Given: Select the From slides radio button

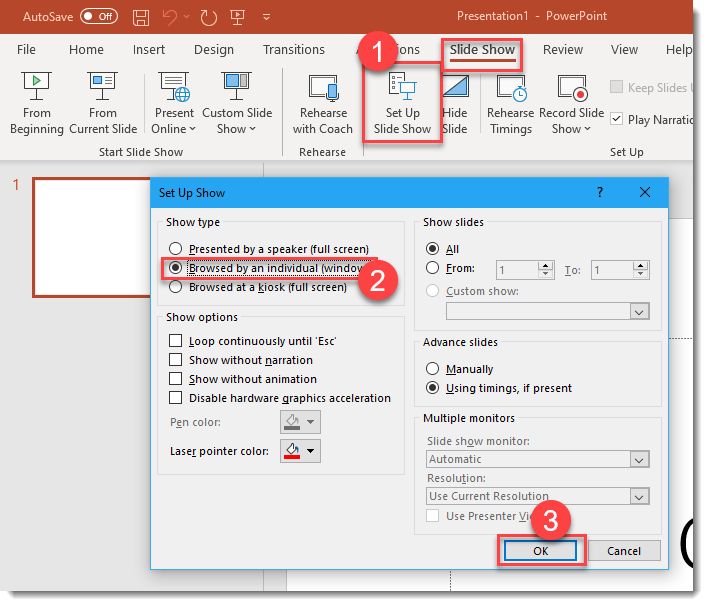Looking at the screenshot, I should [x=432, y=268].
